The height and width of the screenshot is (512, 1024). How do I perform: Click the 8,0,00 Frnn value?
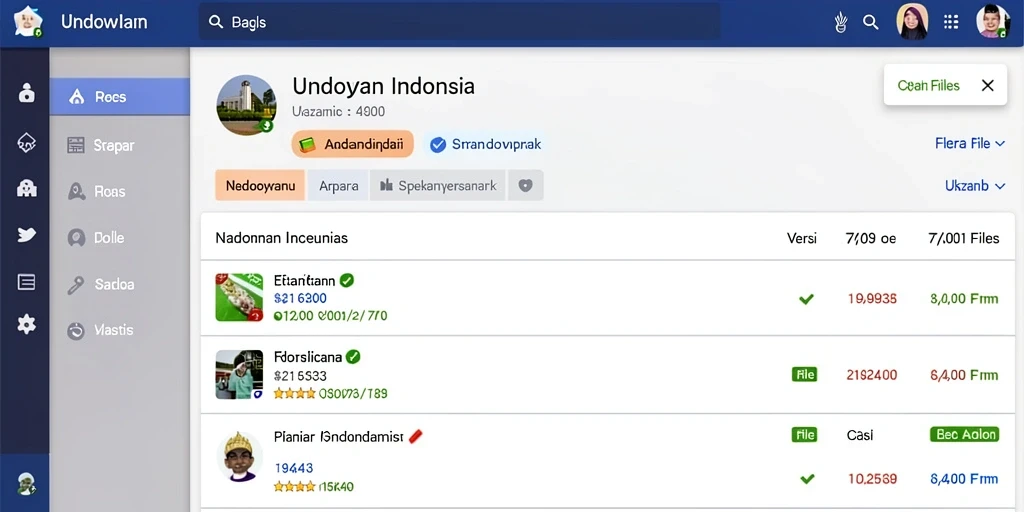click(964, 299)
